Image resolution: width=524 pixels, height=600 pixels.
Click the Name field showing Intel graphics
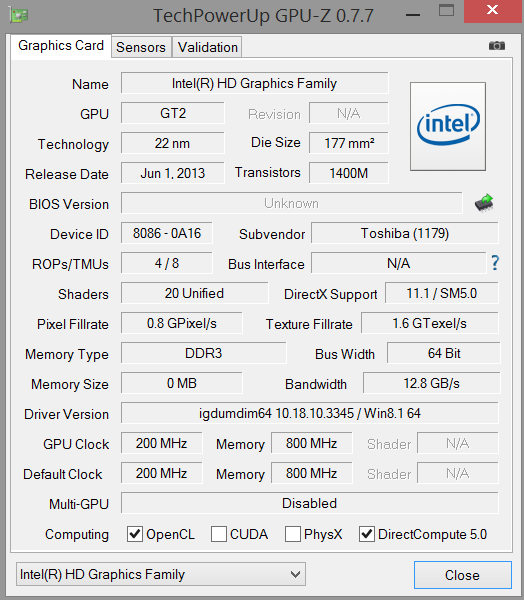point(255,83)
